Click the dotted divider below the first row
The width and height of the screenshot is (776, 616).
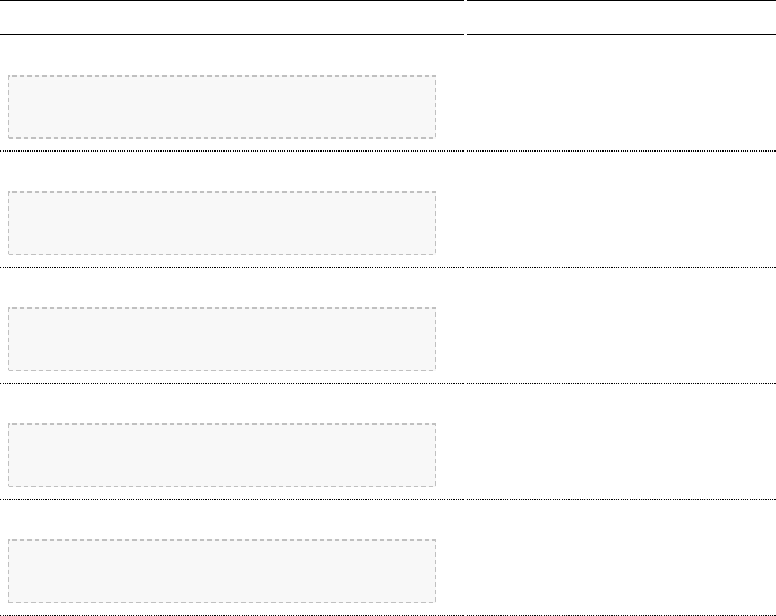click(x=232, y=151)
